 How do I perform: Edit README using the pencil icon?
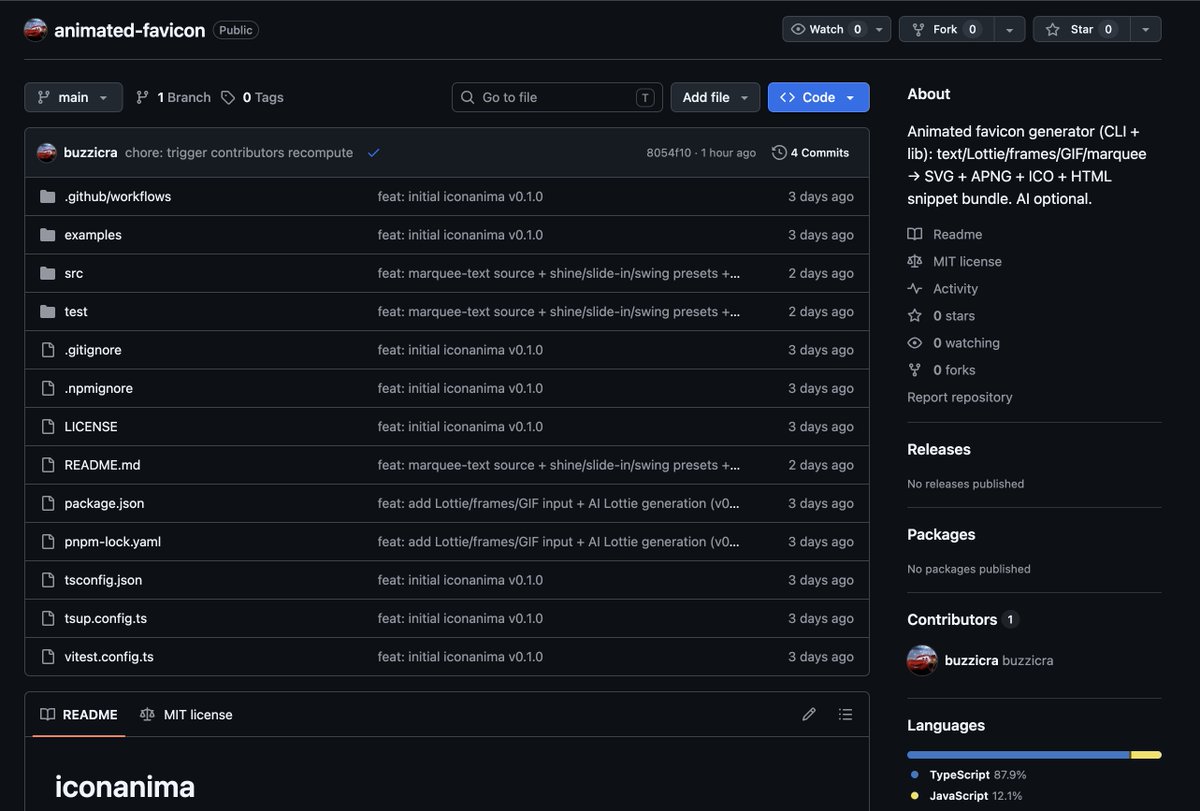(809, 714)
